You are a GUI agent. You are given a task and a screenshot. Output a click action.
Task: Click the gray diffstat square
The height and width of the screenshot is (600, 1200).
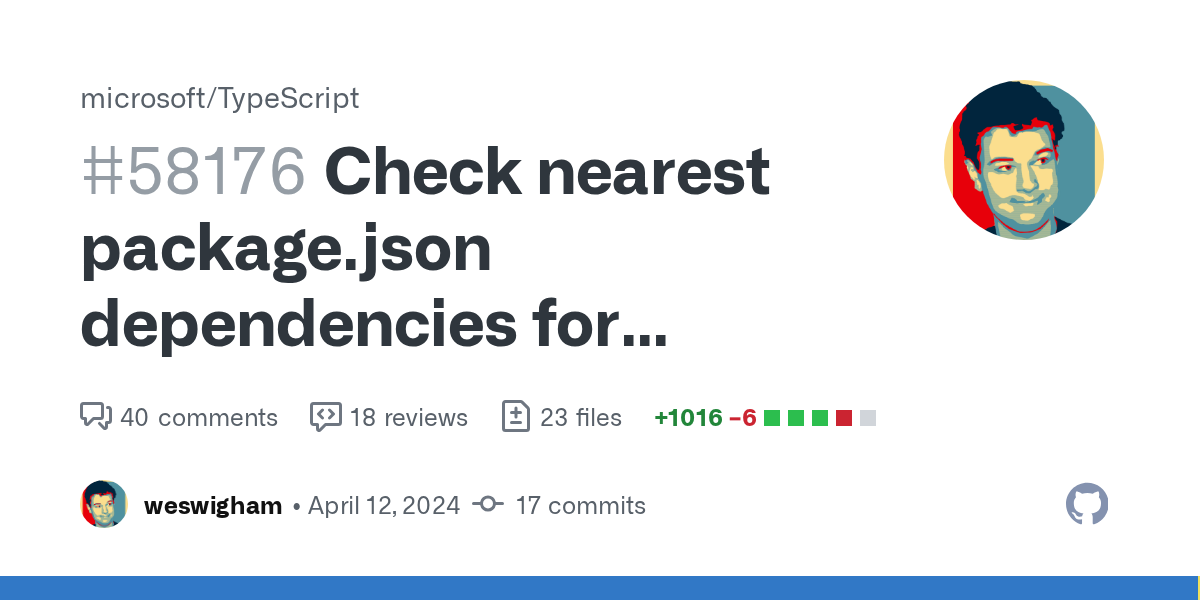[x=868, y=417]
